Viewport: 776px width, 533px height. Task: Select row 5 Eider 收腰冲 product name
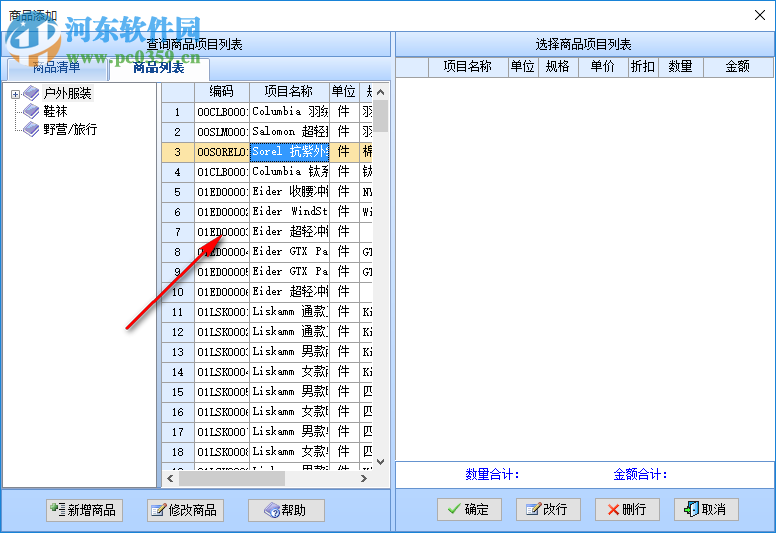click(x=290, y=192)
